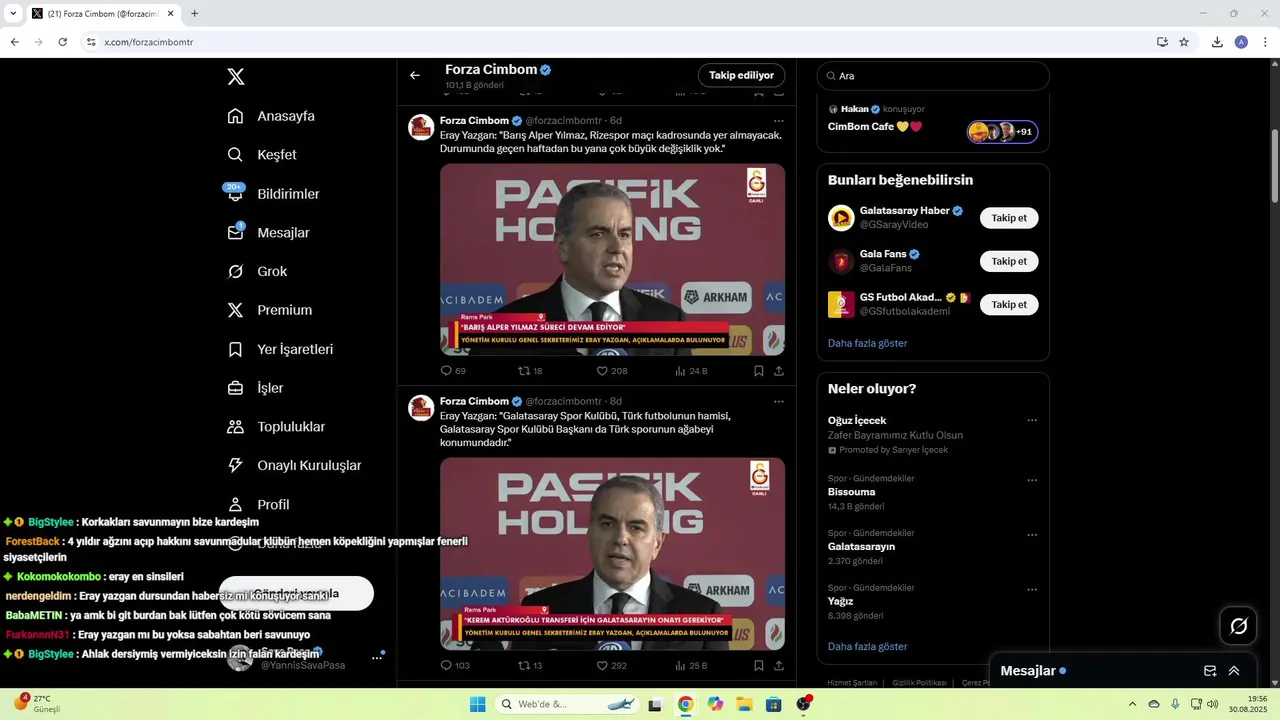Open options for Galatasarayın trend

point(1032,535)
